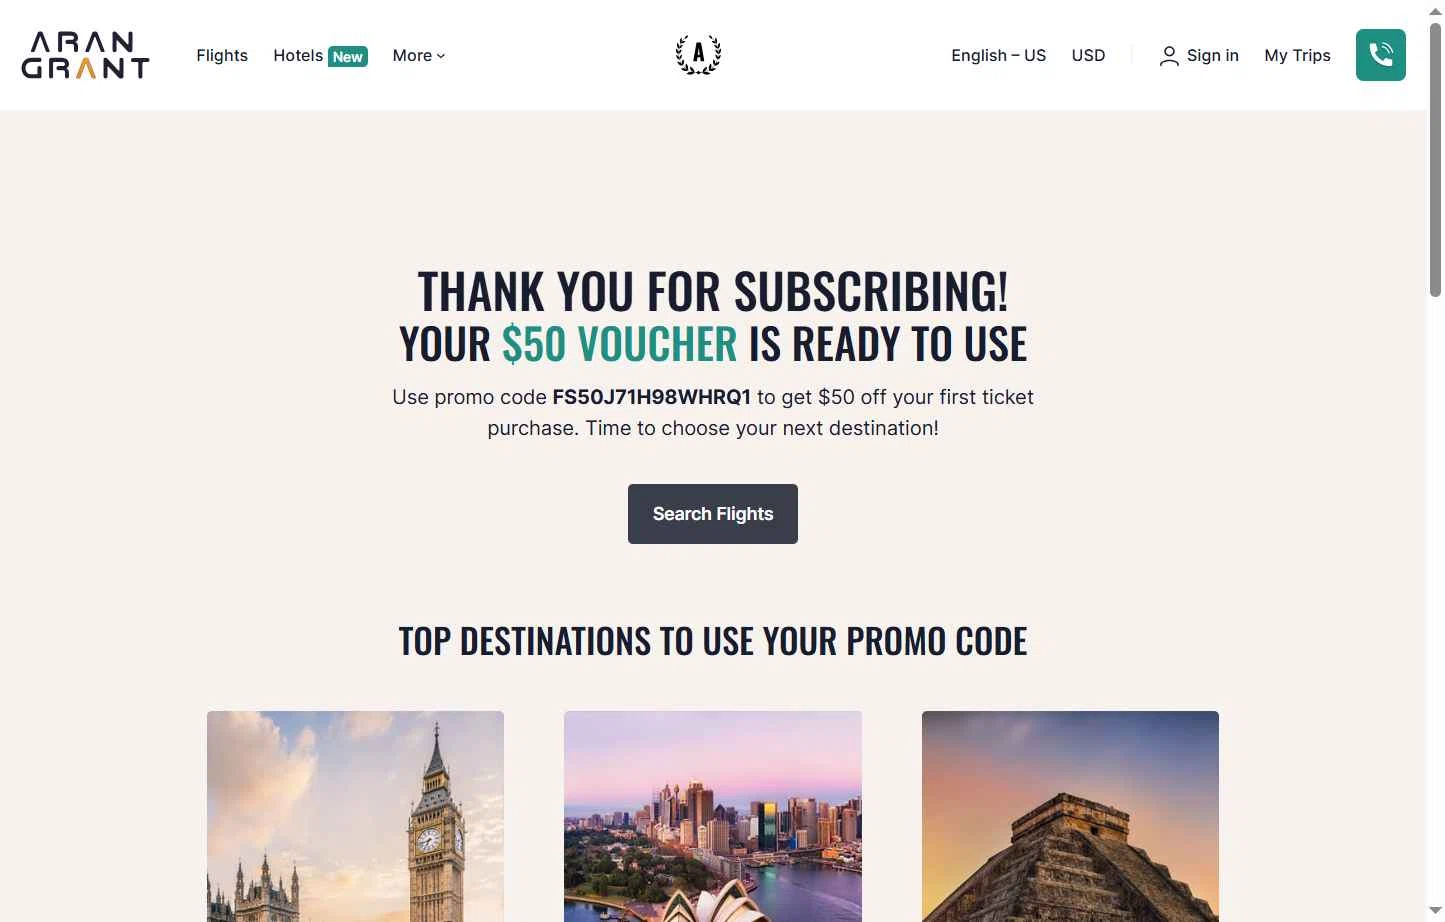This screenshot has height=922, width=1445.
Task: Select the Big Ben London destination image
Action: click(x=355, y=816)
